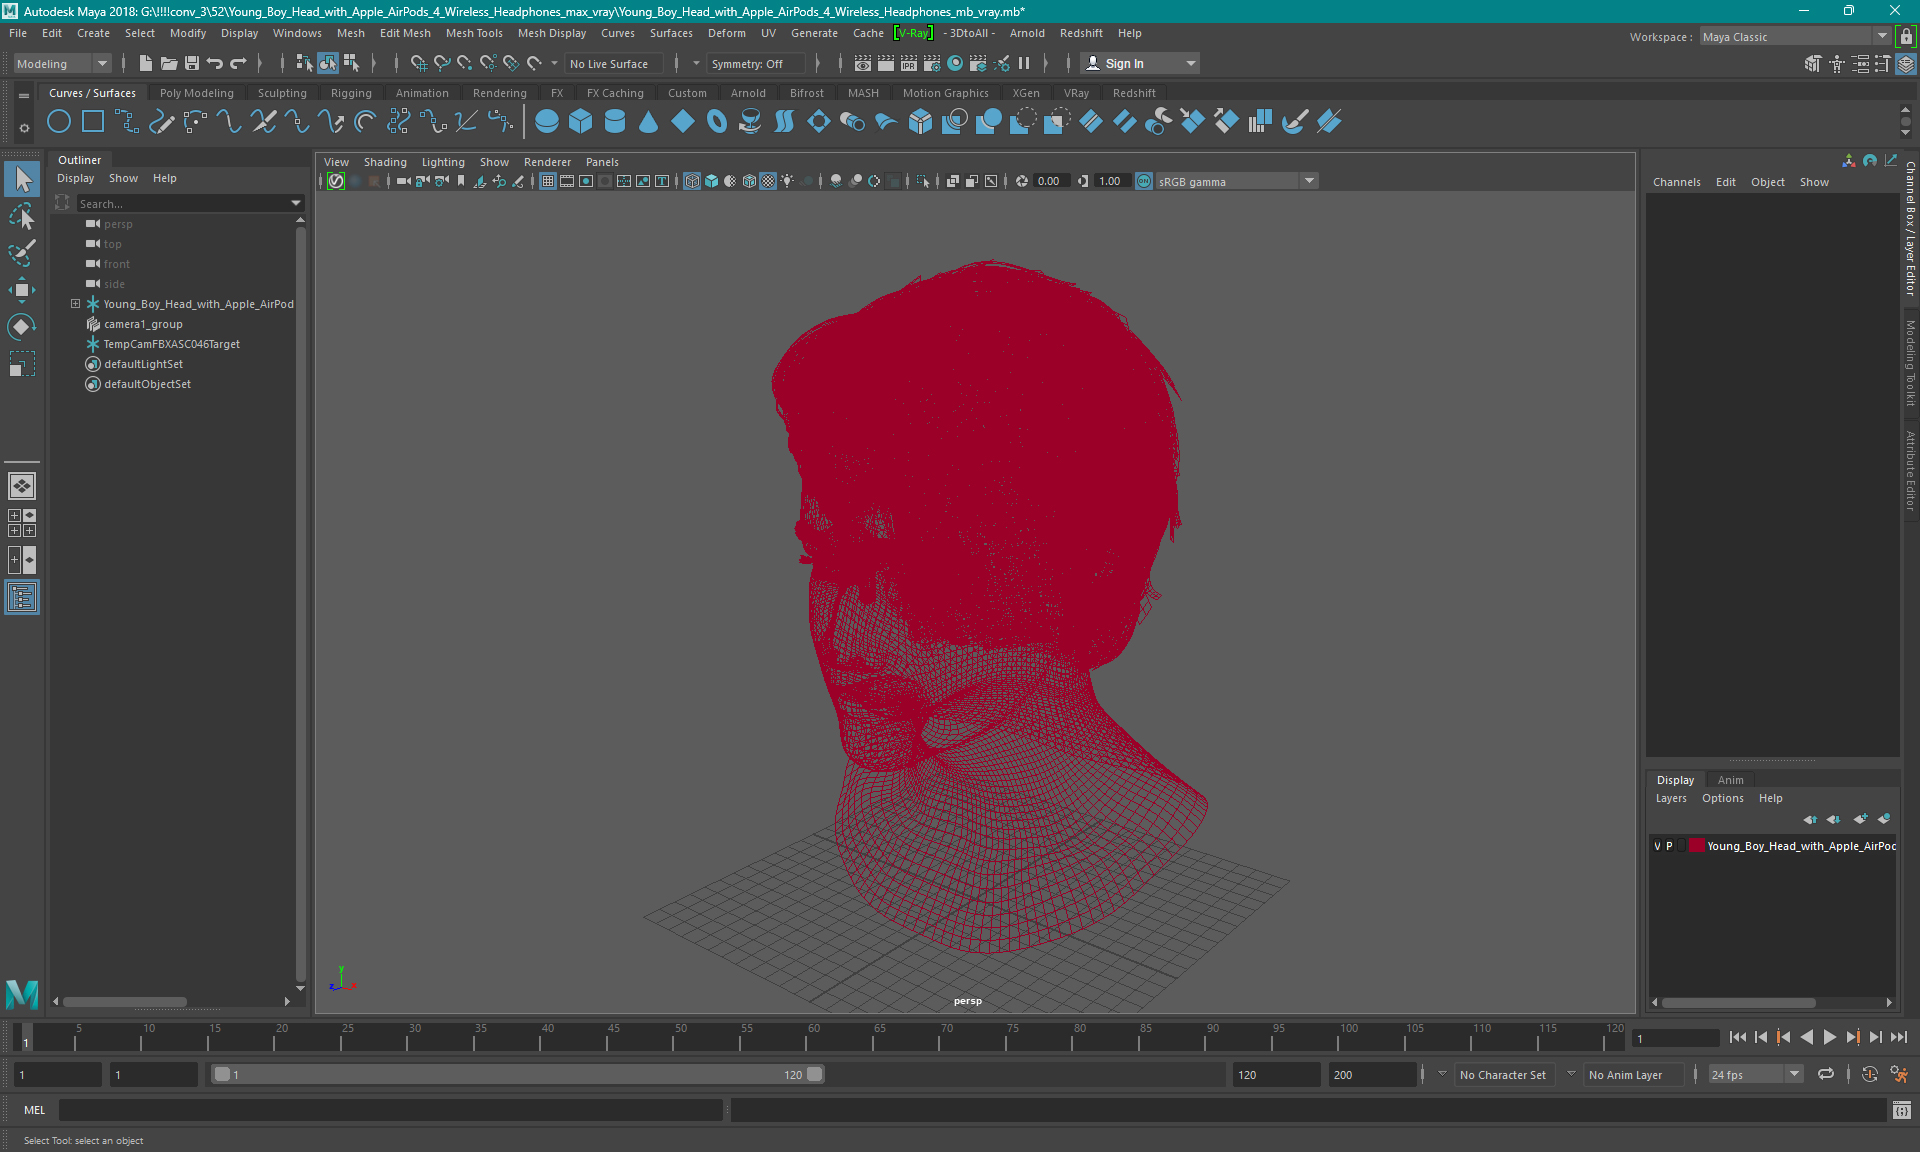Image resolution: width=1920 pixels, height=1152 pixels.
Task: Click the time range slider bar
Action: pos(518,1075)
